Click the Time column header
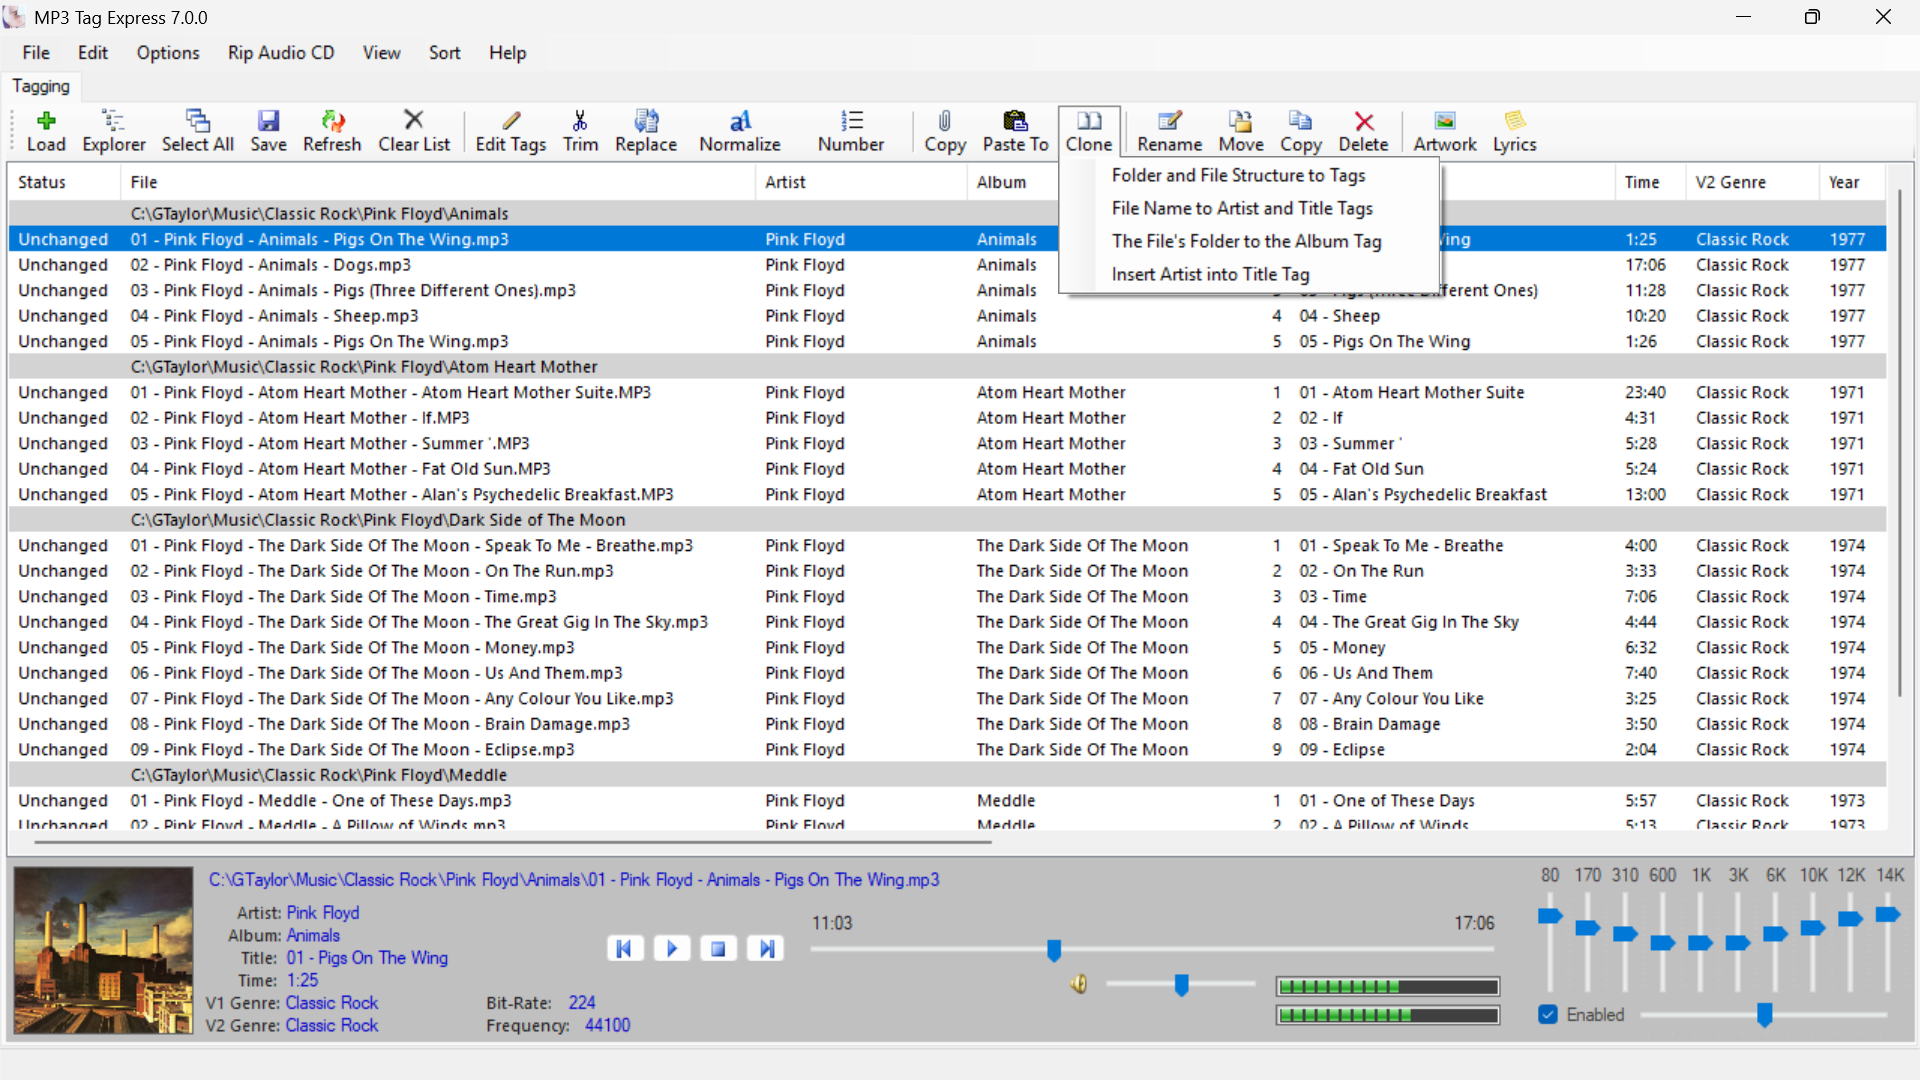Viewport: 1920px width, 1080px height. click(x=1649, y=182)
